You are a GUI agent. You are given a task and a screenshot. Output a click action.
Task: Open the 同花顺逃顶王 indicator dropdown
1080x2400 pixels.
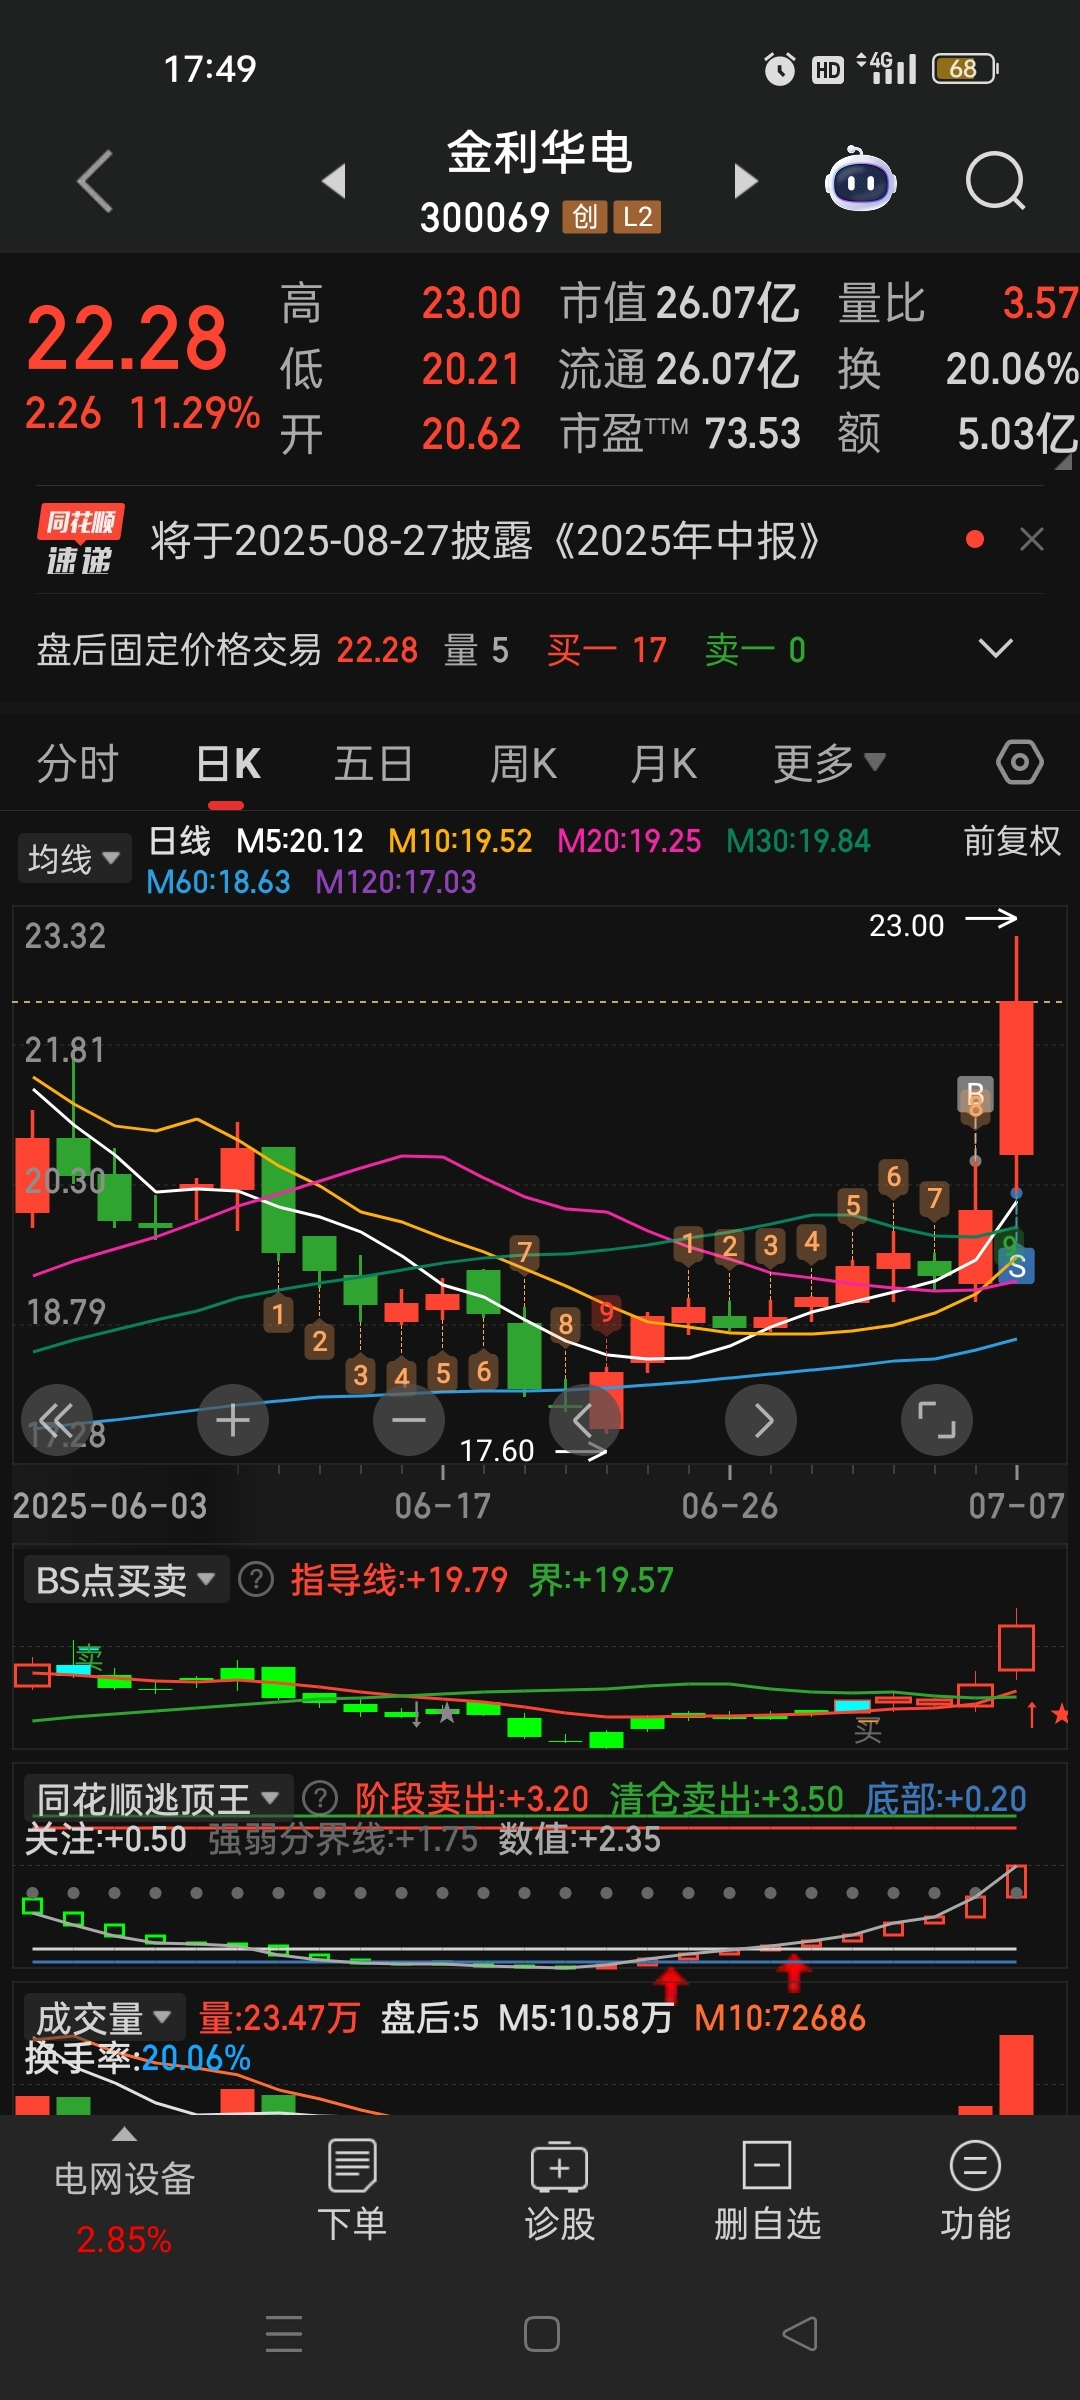pyautogui.click(x=158, y=1798)
